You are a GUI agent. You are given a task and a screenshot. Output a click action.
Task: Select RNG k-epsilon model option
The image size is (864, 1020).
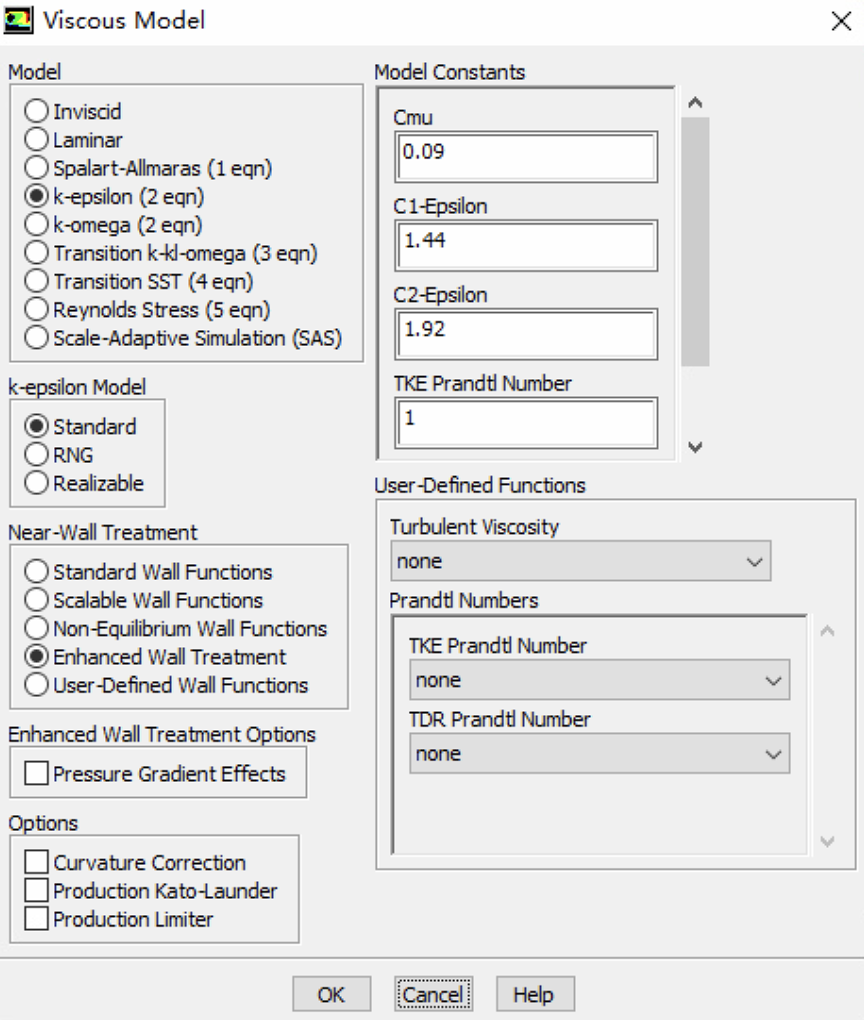pos(37,455)
